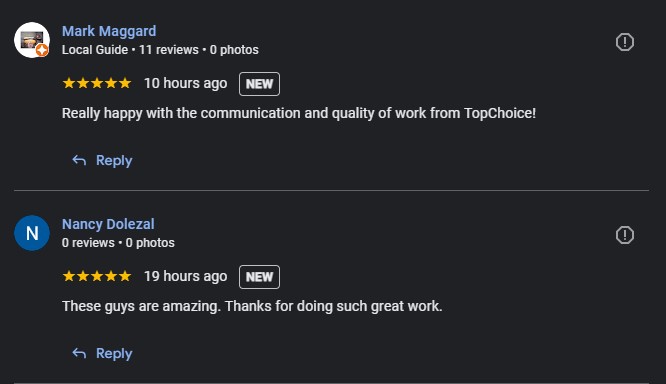Click the NEW badge next to 10 hours ago

259,84
